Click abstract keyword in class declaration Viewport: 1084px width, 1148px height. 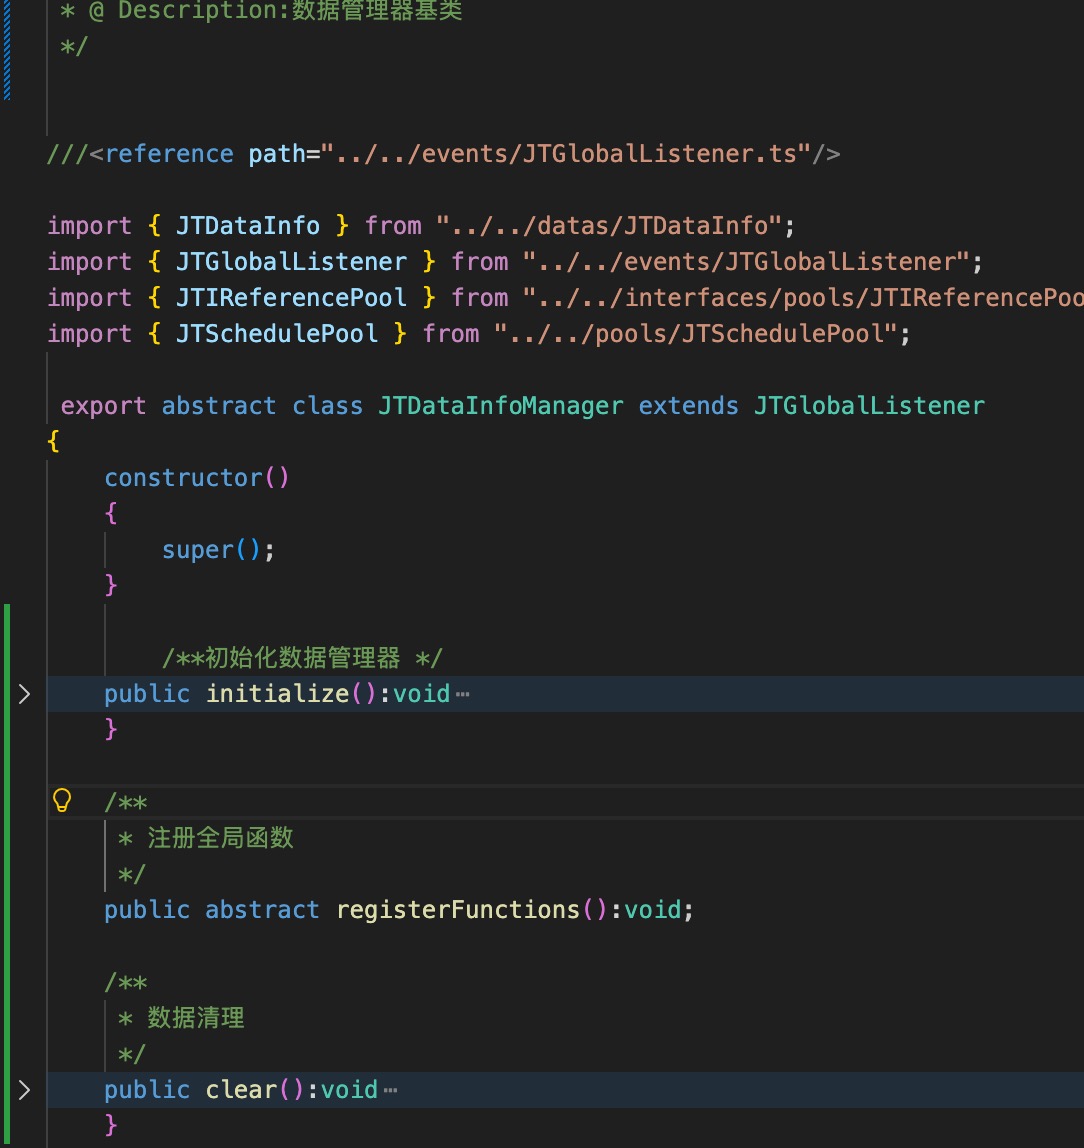click(219, 406)
